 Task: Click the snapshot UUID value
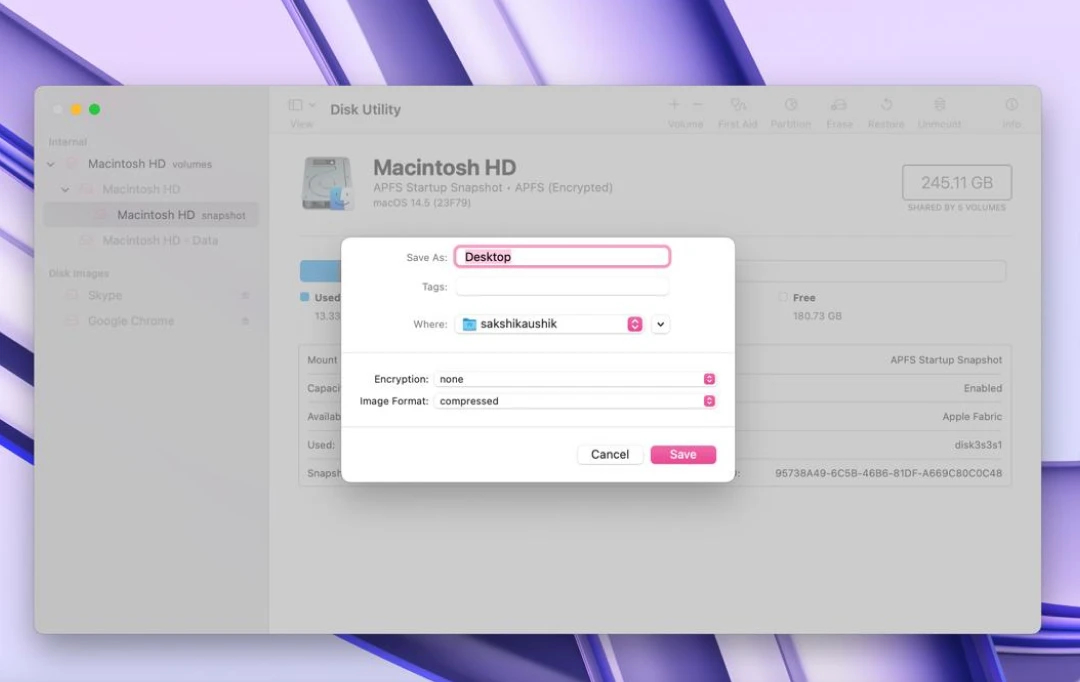click(889, 473)
